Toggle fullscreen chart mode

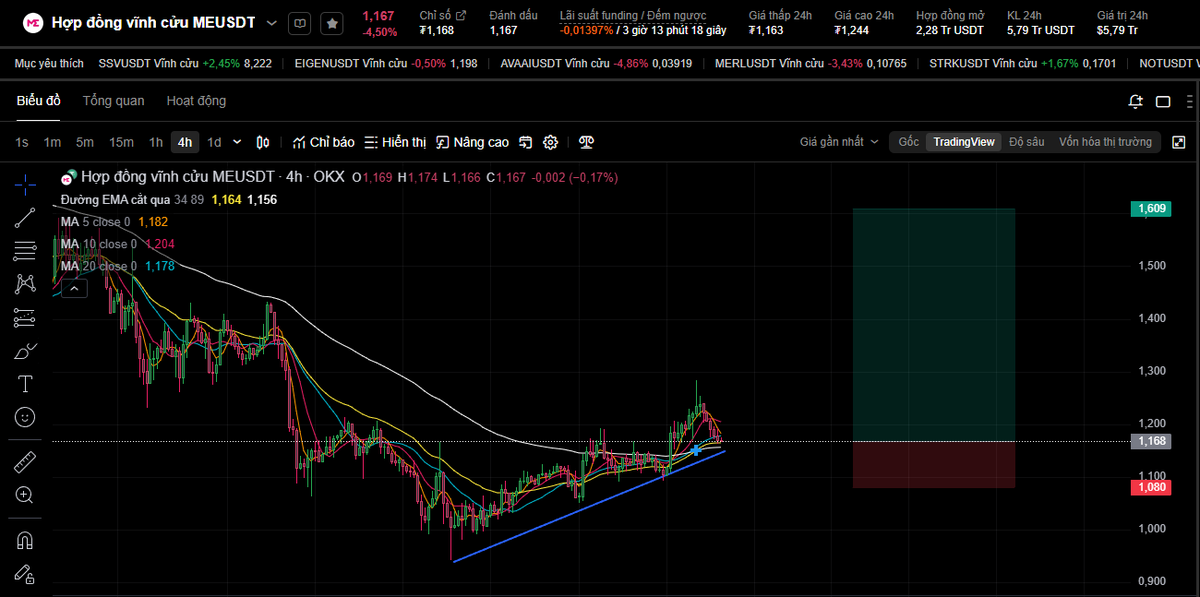click(x=1179, y=142)
